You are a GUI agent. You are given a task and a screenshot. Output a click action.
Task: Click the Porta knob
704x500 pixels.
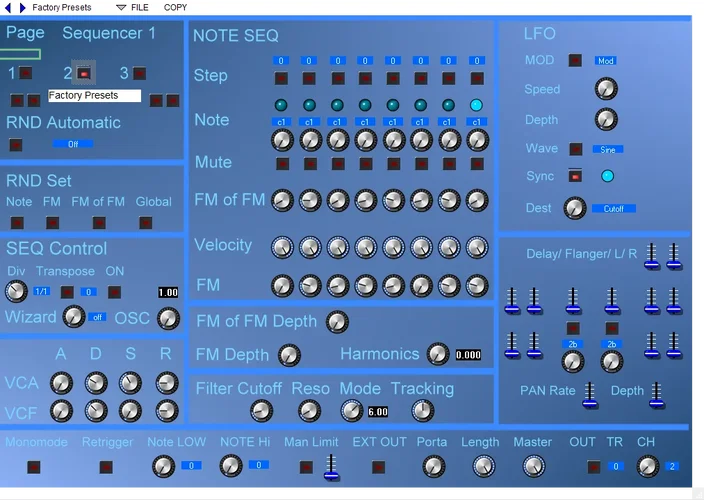pos(433,465)
